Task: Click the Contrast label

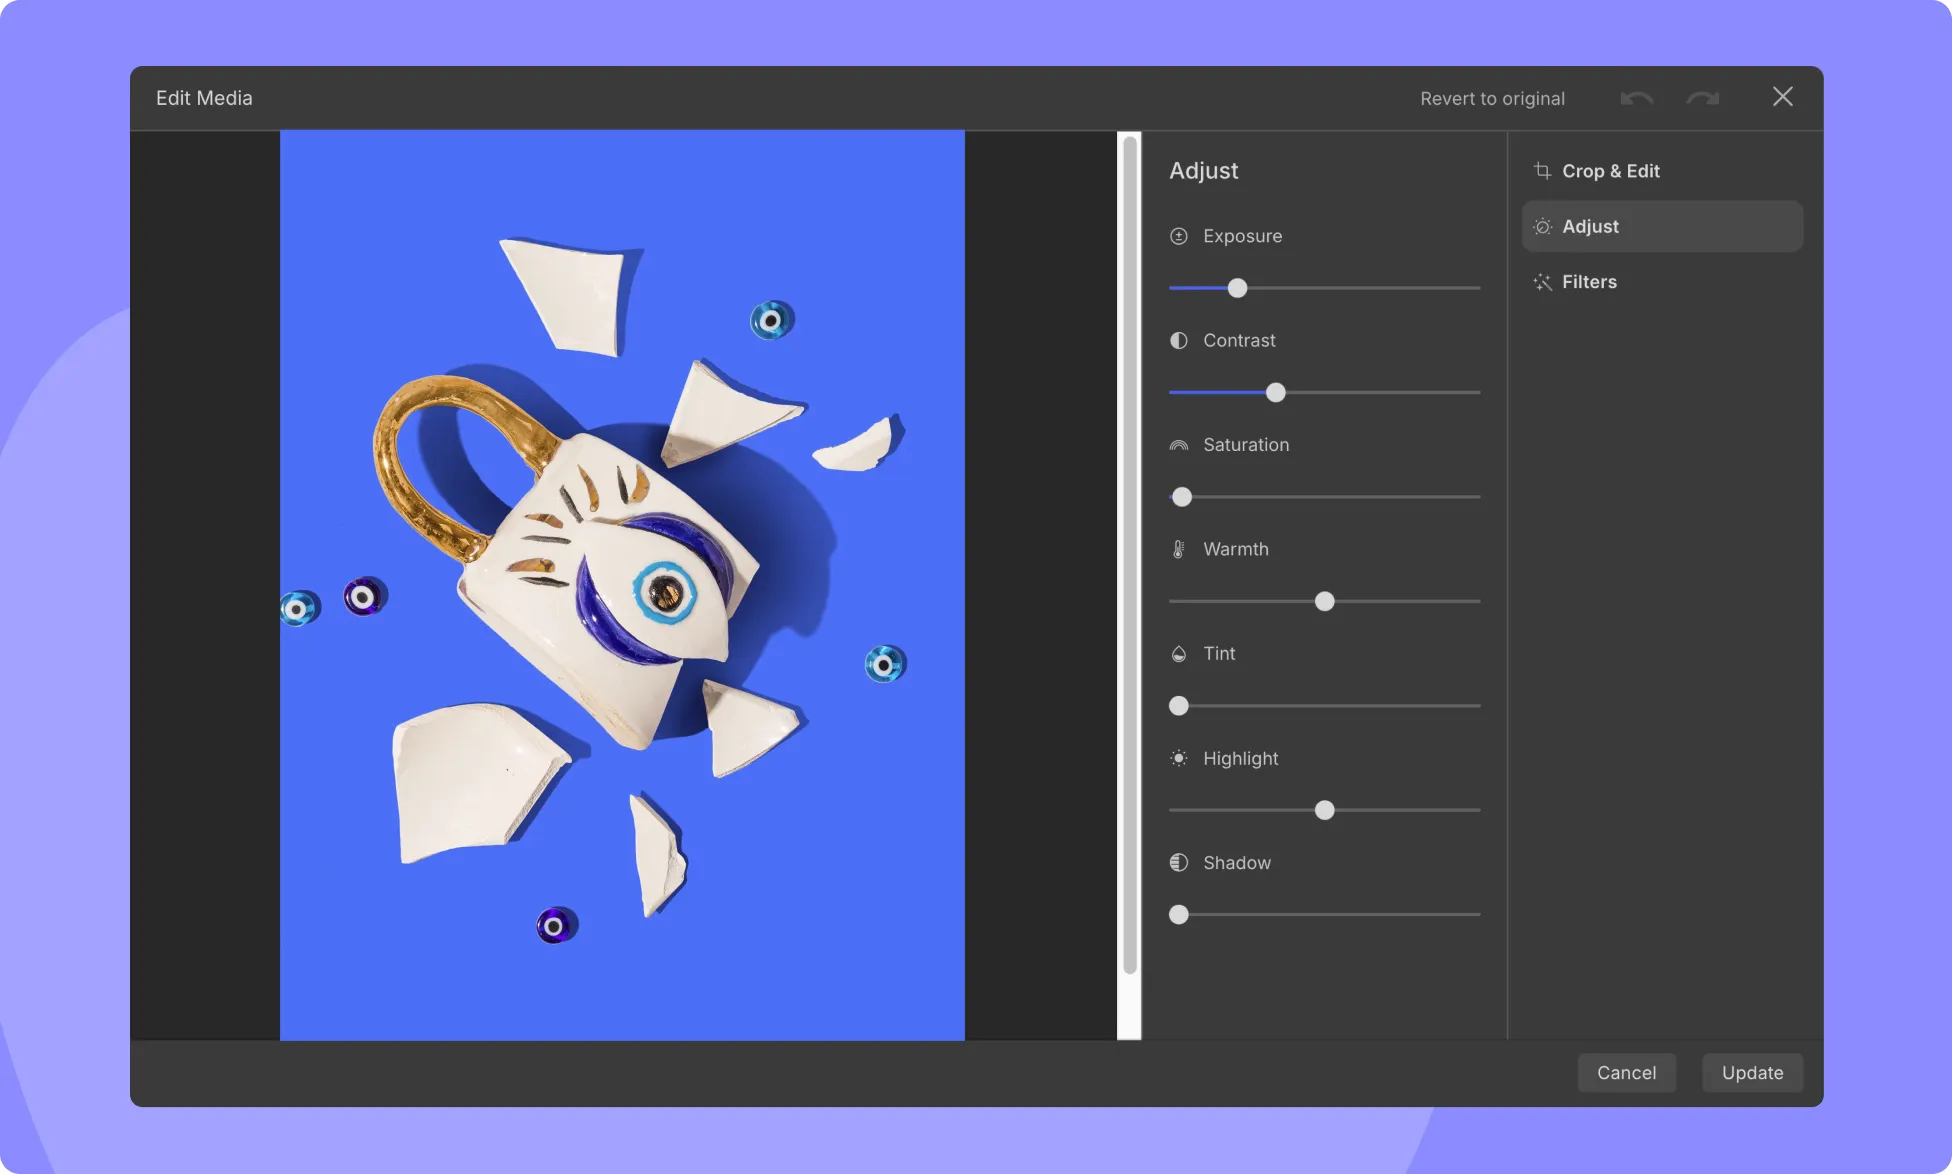Action: (x=1239, y=340)
